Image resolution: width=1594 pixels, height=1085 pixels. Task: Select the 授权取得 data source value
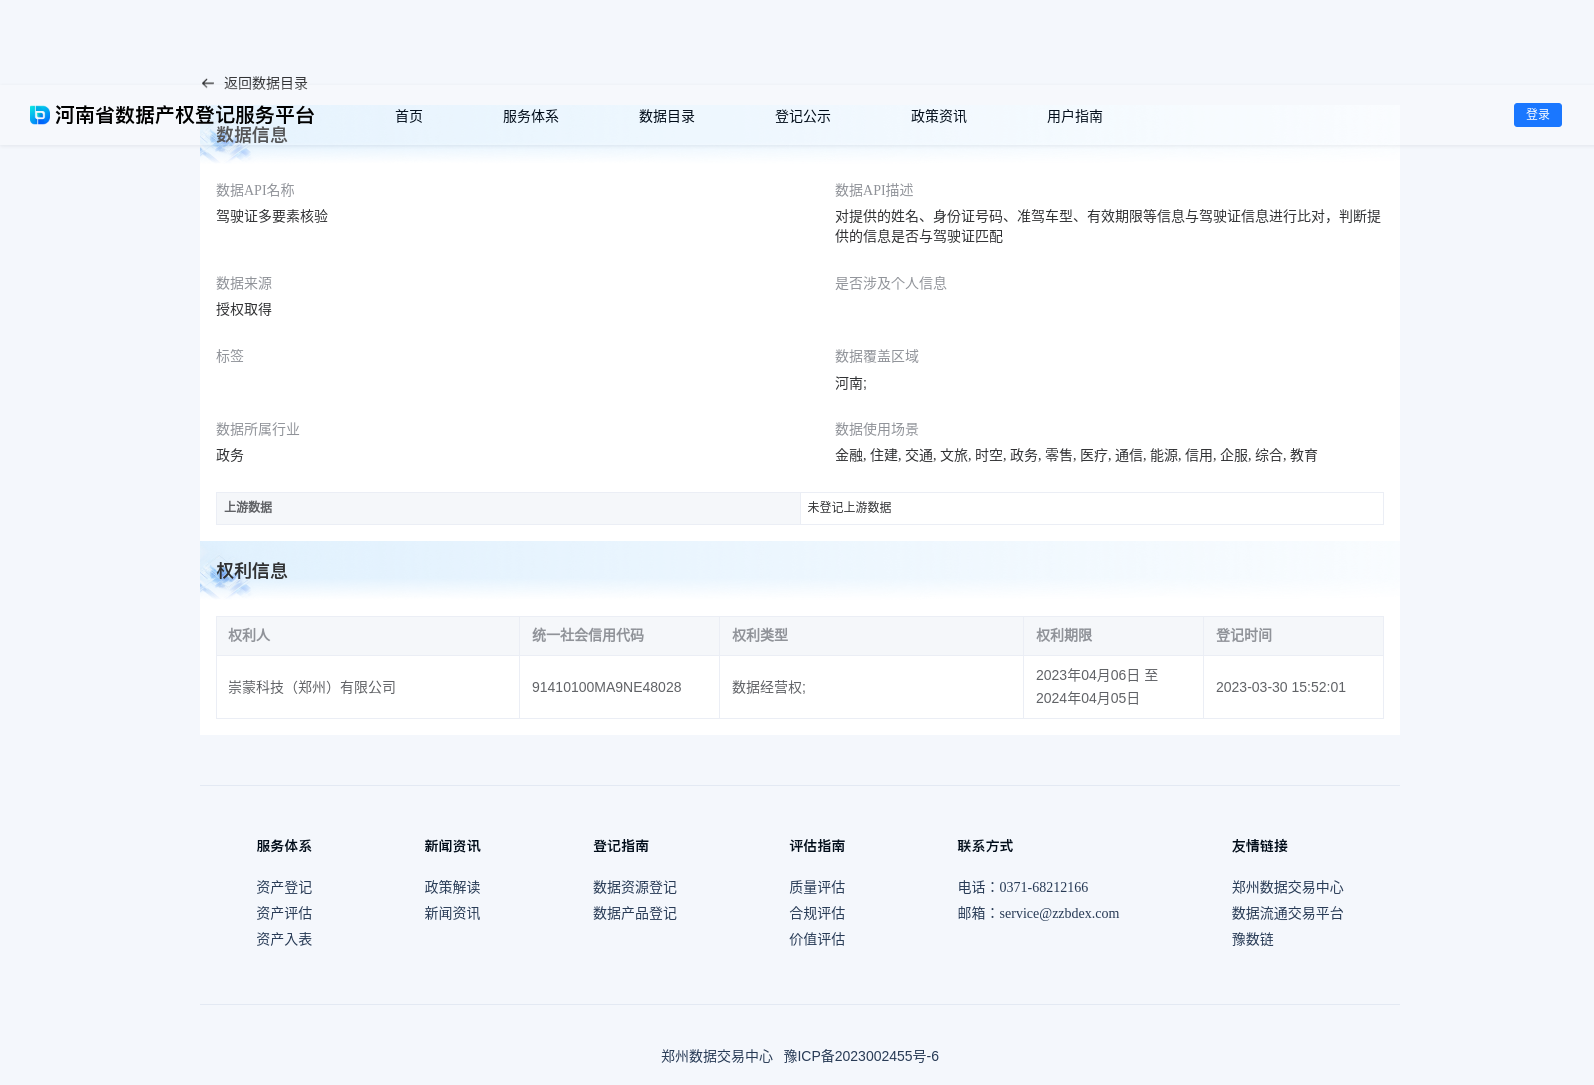[x=244, y=309]
